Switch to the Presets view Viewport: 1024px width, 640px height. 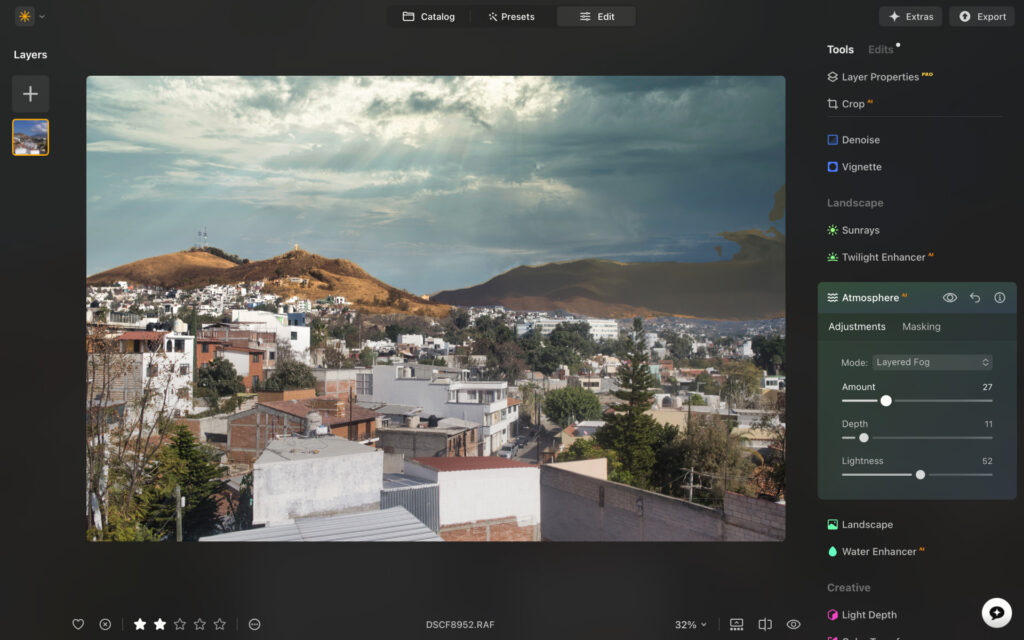click(511, 16)
